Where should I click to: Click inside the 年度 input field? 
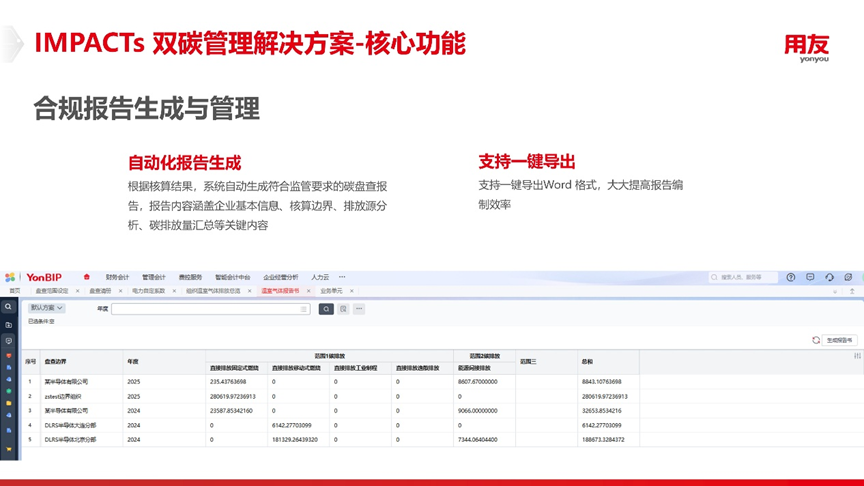pyautogui.click(x=210, y=309)
